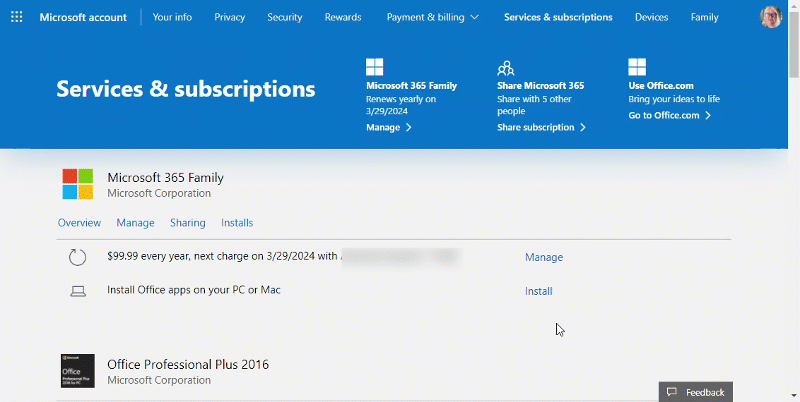Click the Share with 5 other people text
Screen dimensions: 800x402
point(534,105)
